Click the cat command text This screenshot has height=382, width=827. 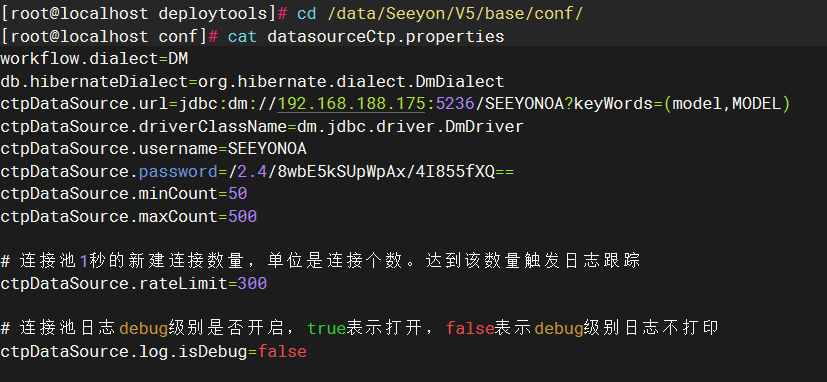(x=243, y=36)
